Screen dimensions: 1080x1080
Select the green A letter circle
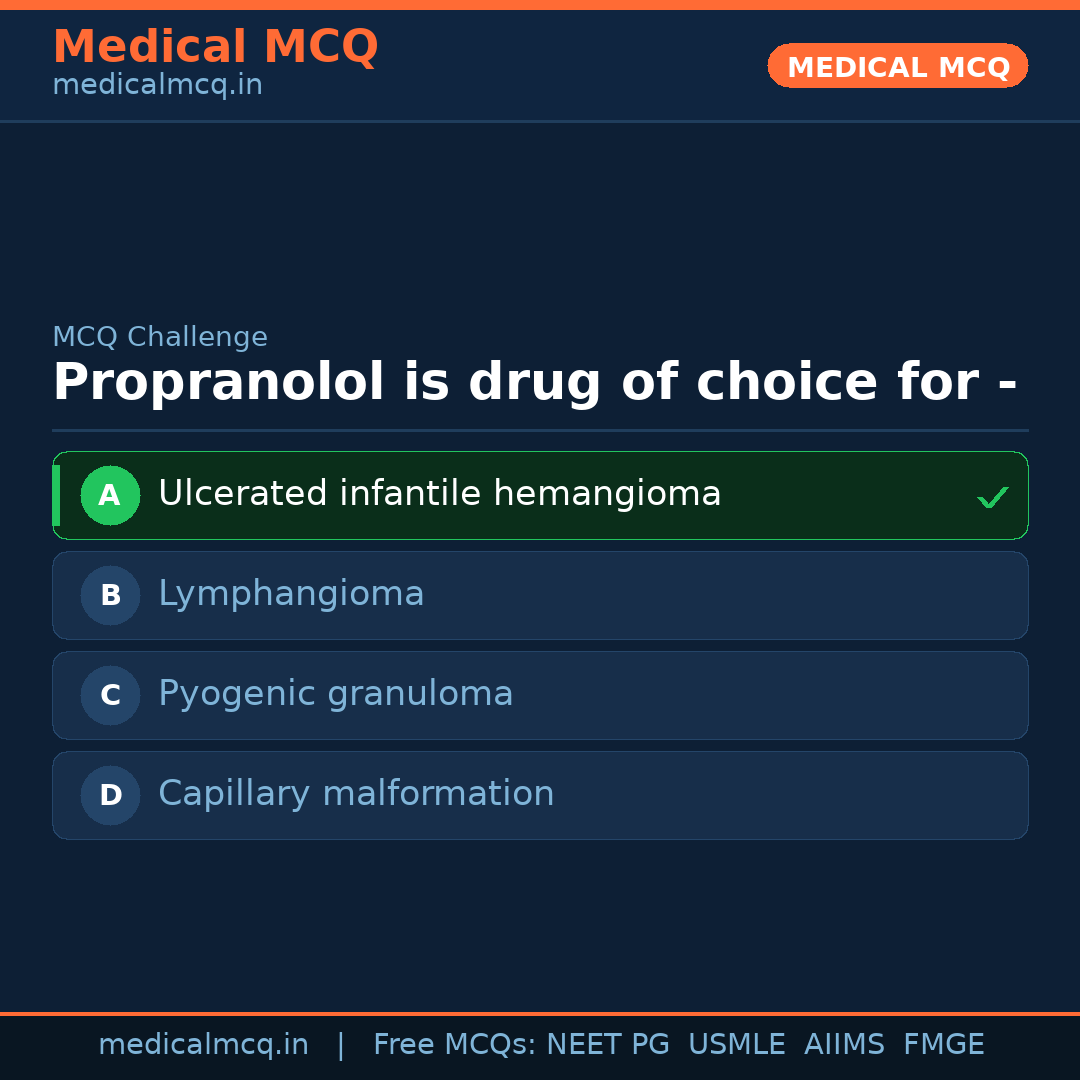(110, 496)
